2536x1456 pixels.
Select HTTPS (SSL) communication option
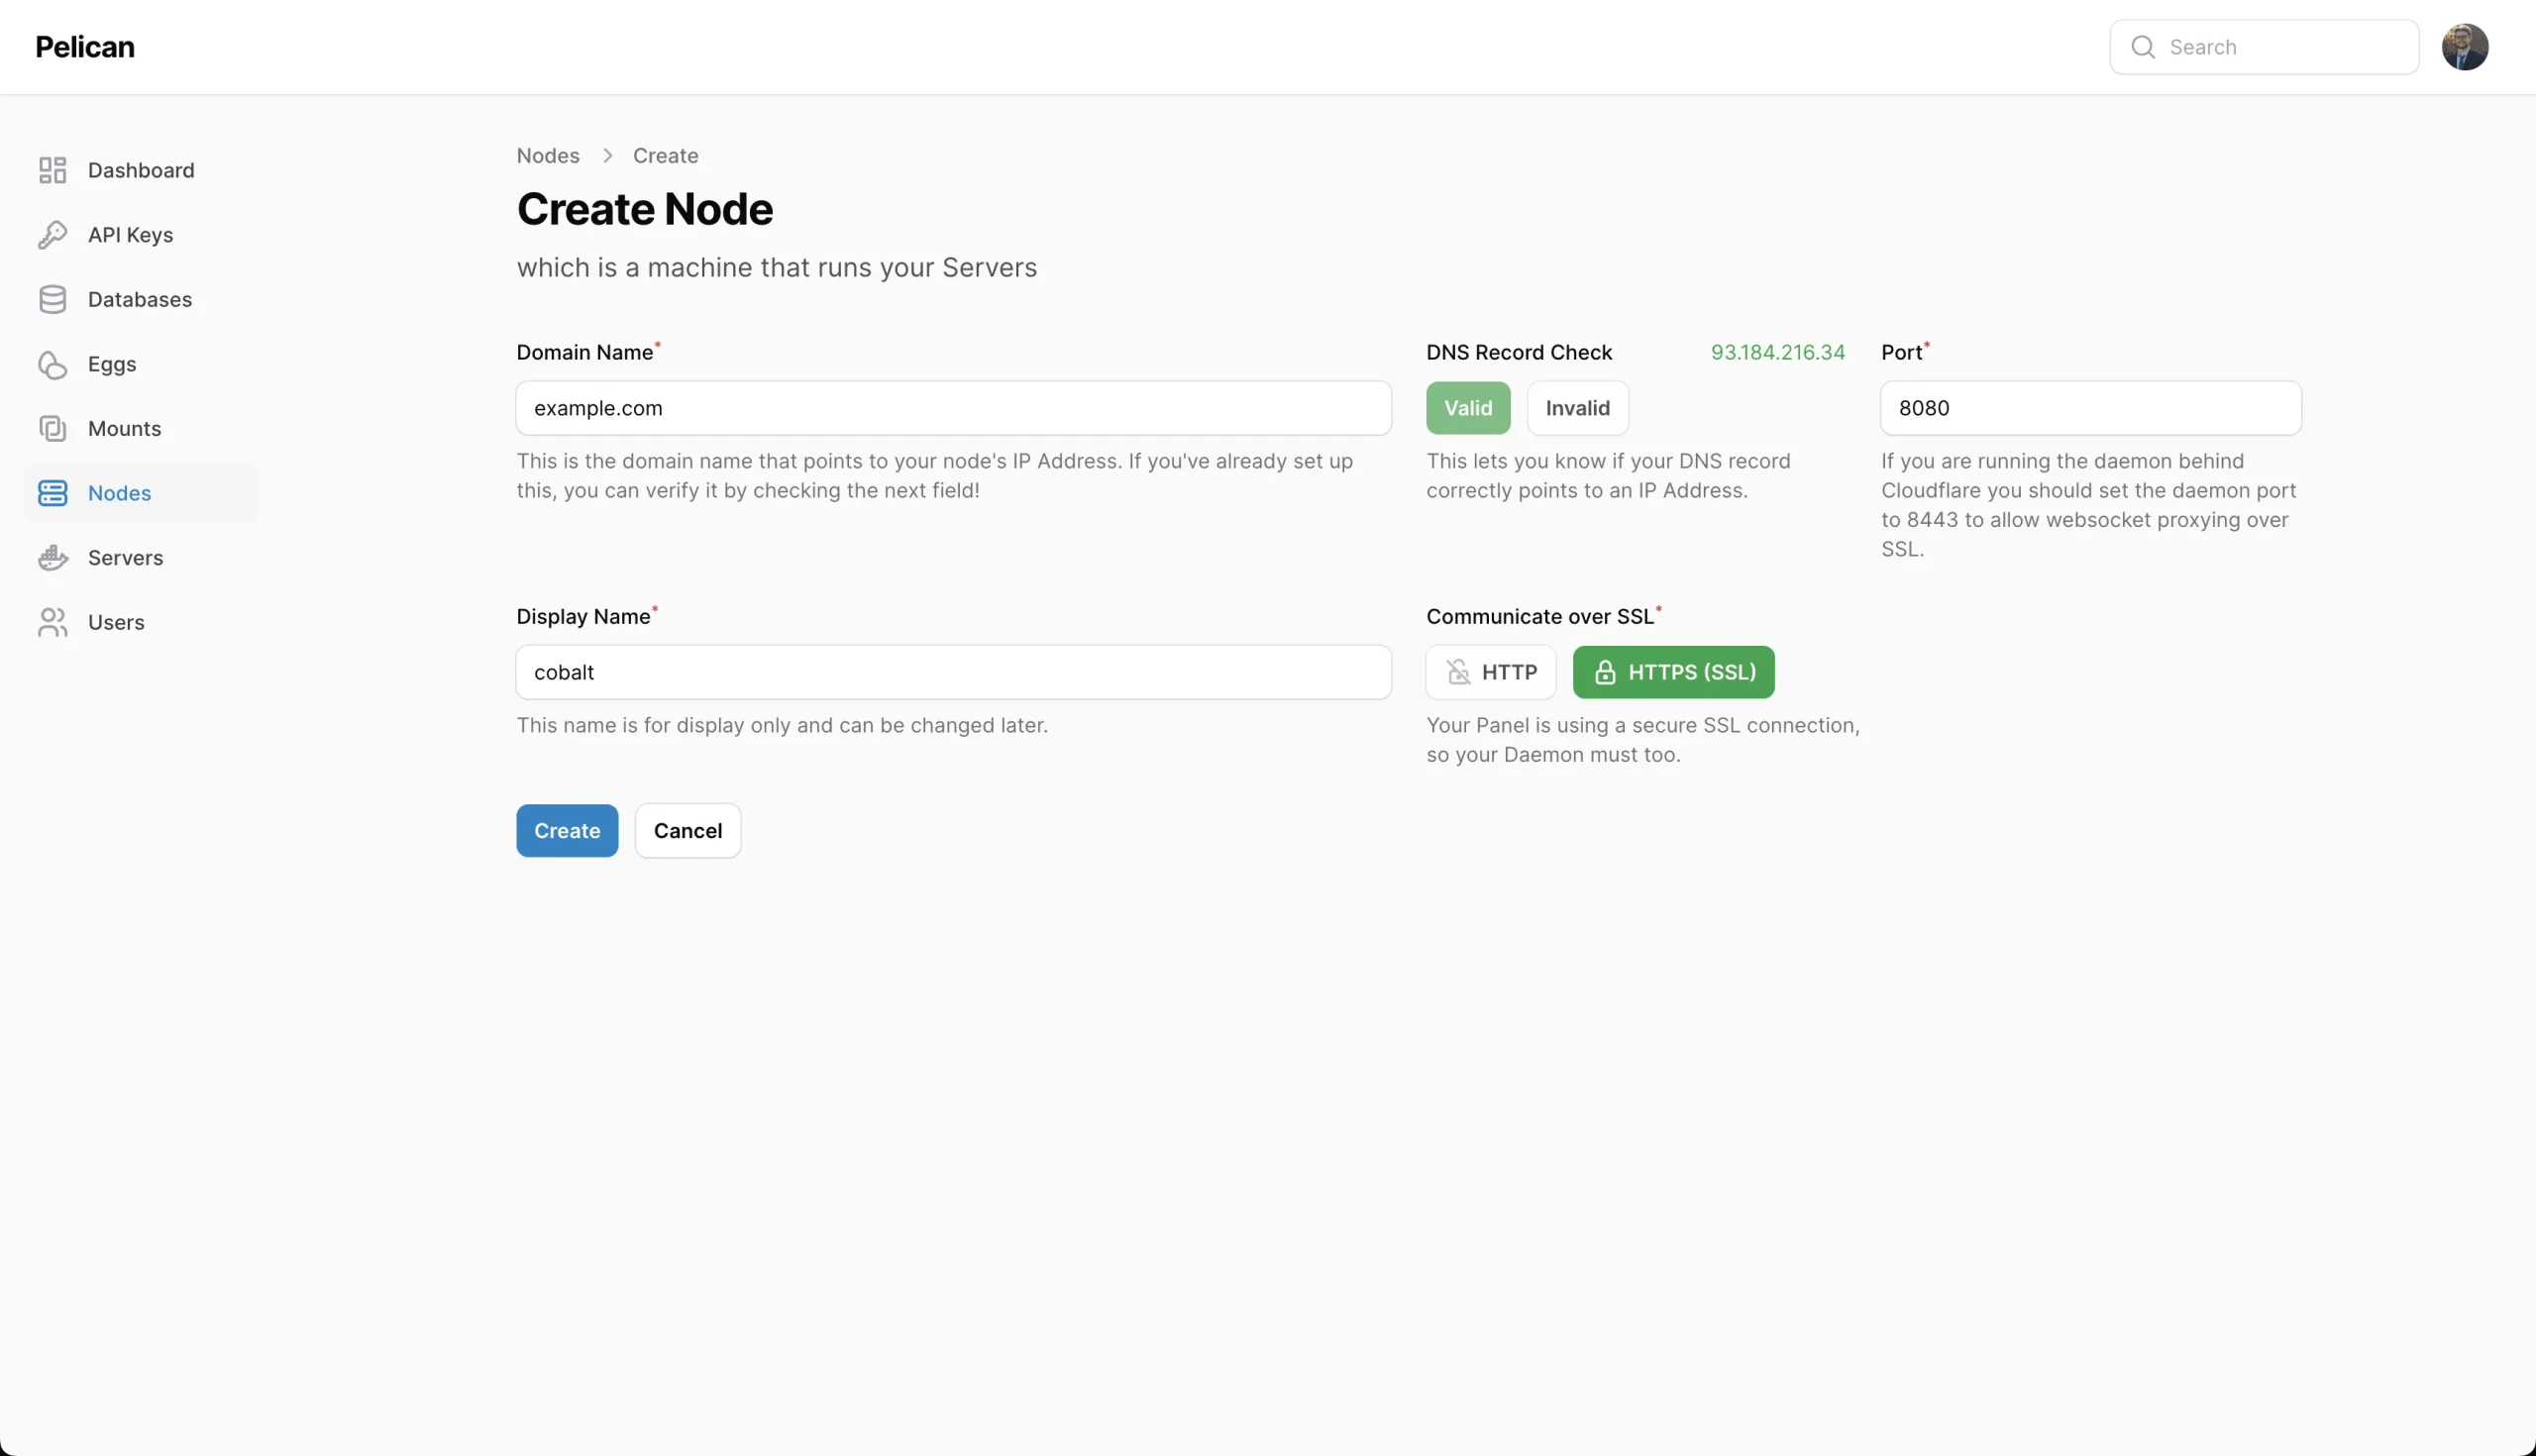[x=1673, y=672]
